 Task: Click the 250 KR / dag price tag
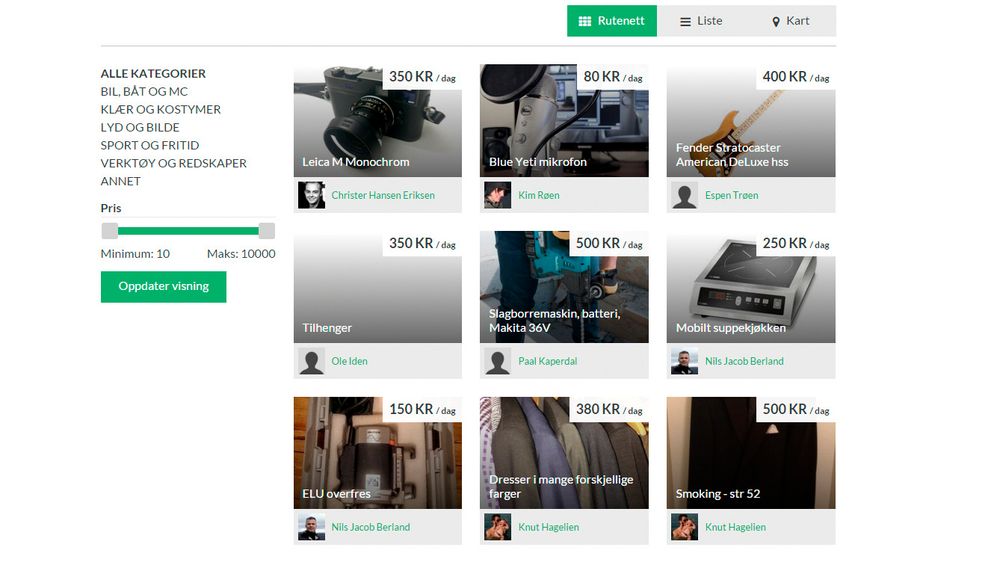pyautogui.click(x=796, y=244)
